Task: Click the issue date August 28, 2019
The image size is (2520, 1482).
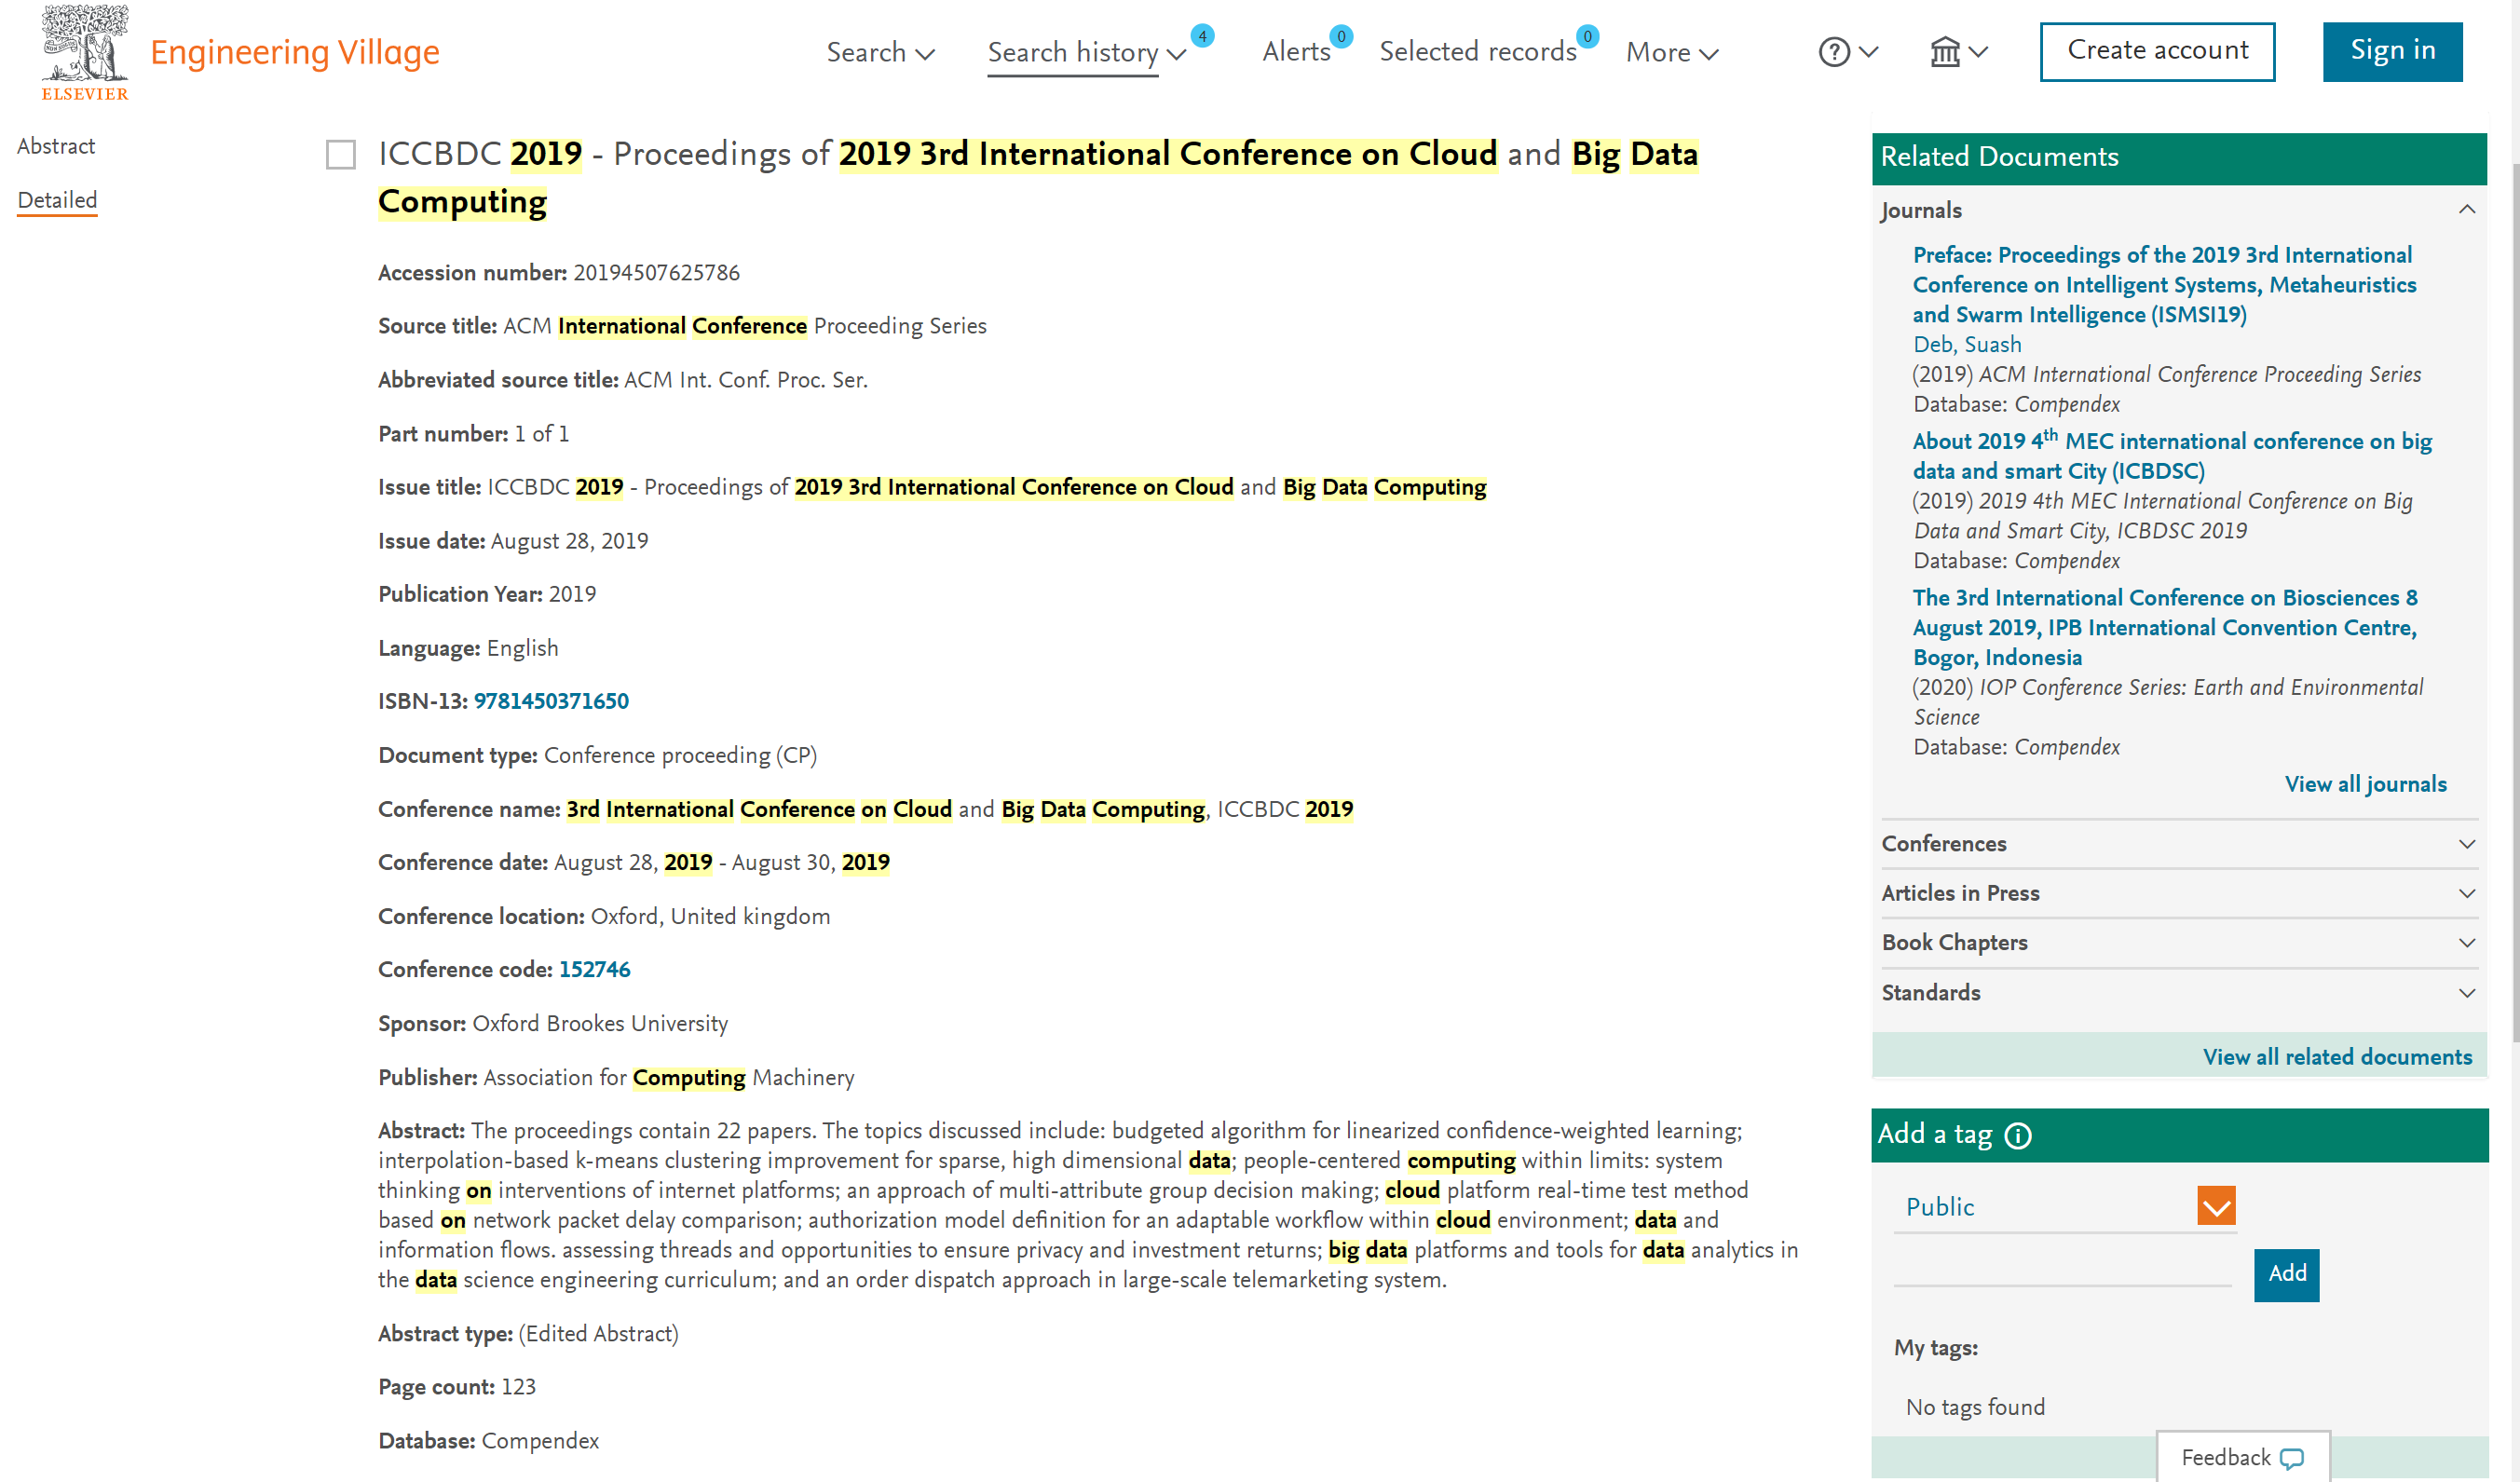Action: coord(569,541)
